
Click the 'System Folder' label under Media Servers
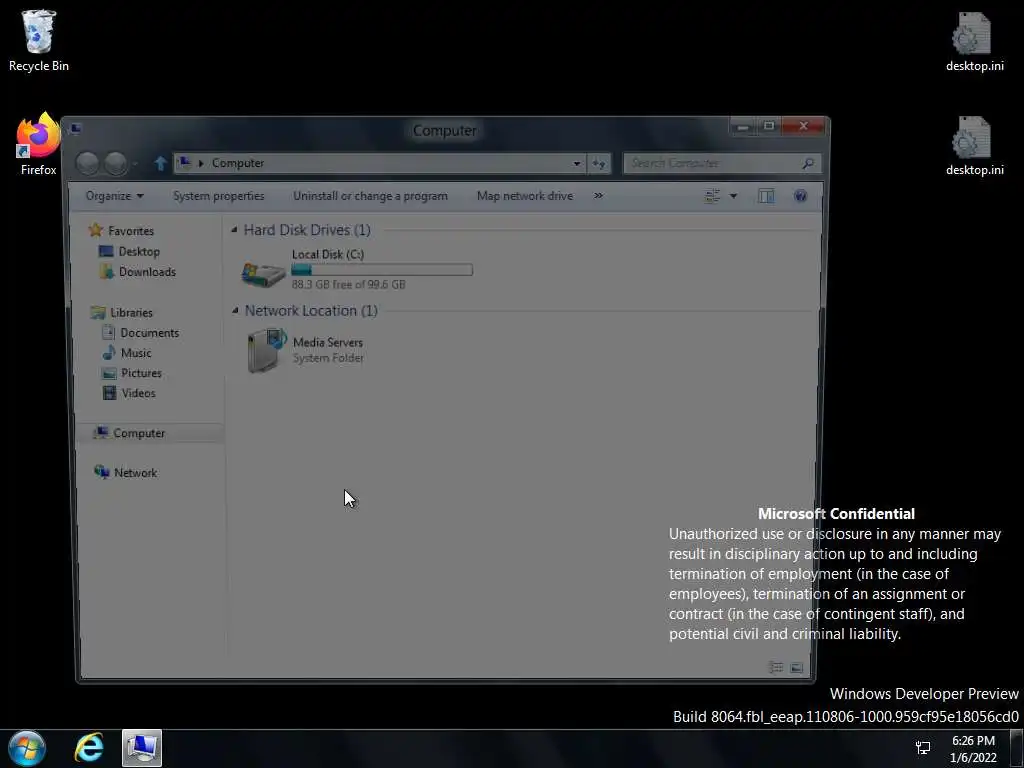328,358
